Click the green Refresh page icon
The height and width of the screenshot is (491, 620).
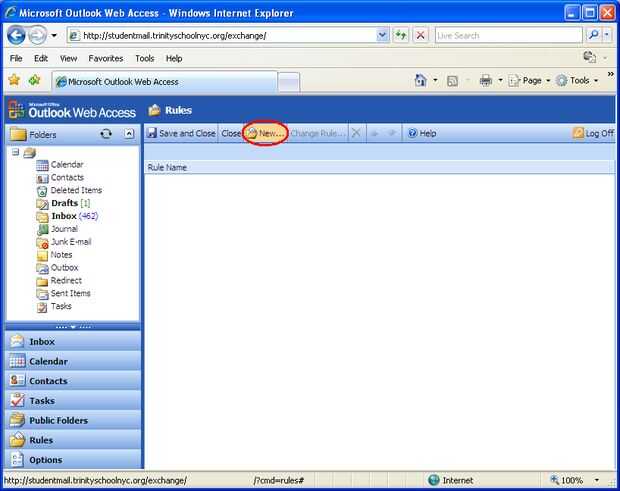(401, 36)
